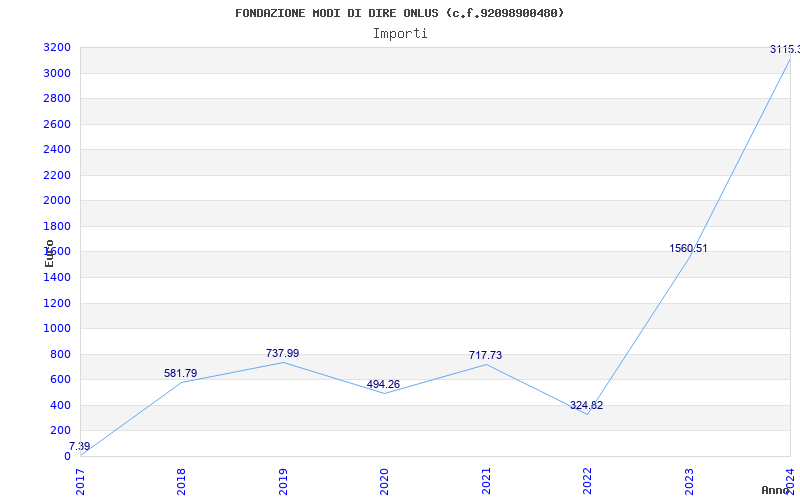Image resolution: width=800 pixels, height=500 pixels.
Task: Click the x-axis year 2022
Action: pos(587,482)
